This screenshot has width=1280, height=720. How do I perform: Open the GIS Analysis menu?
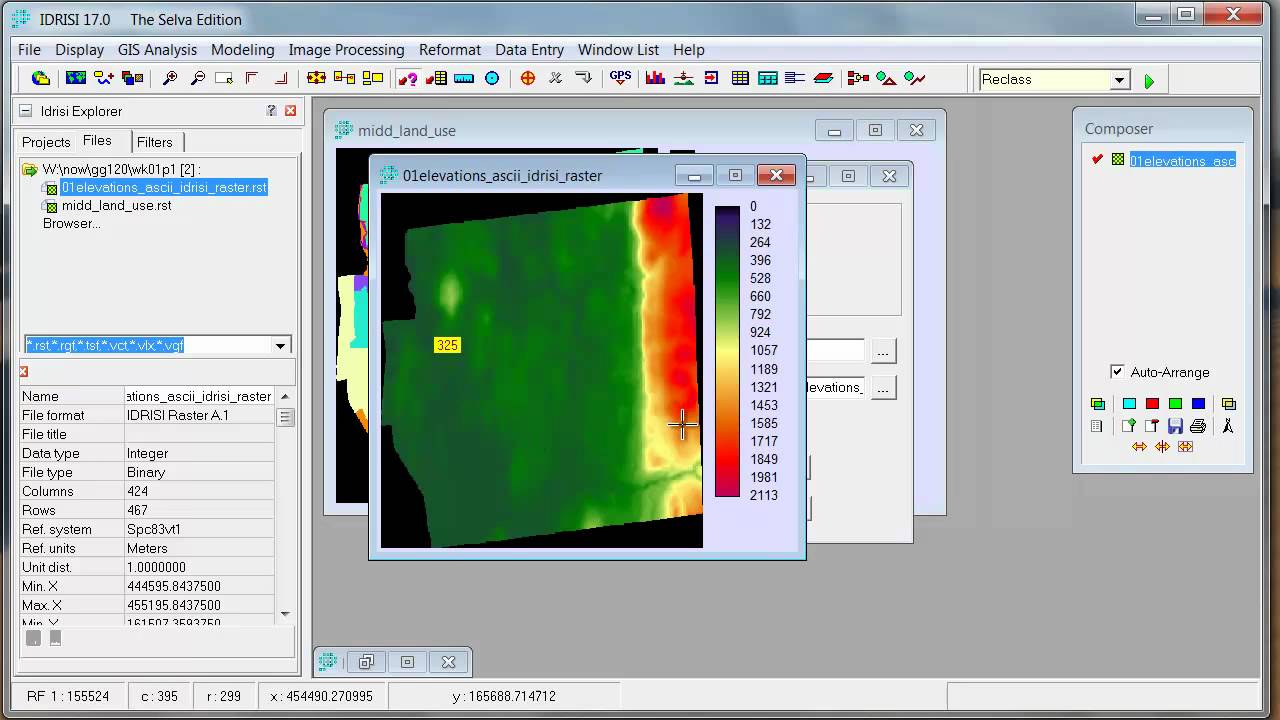tap(157, 49)
